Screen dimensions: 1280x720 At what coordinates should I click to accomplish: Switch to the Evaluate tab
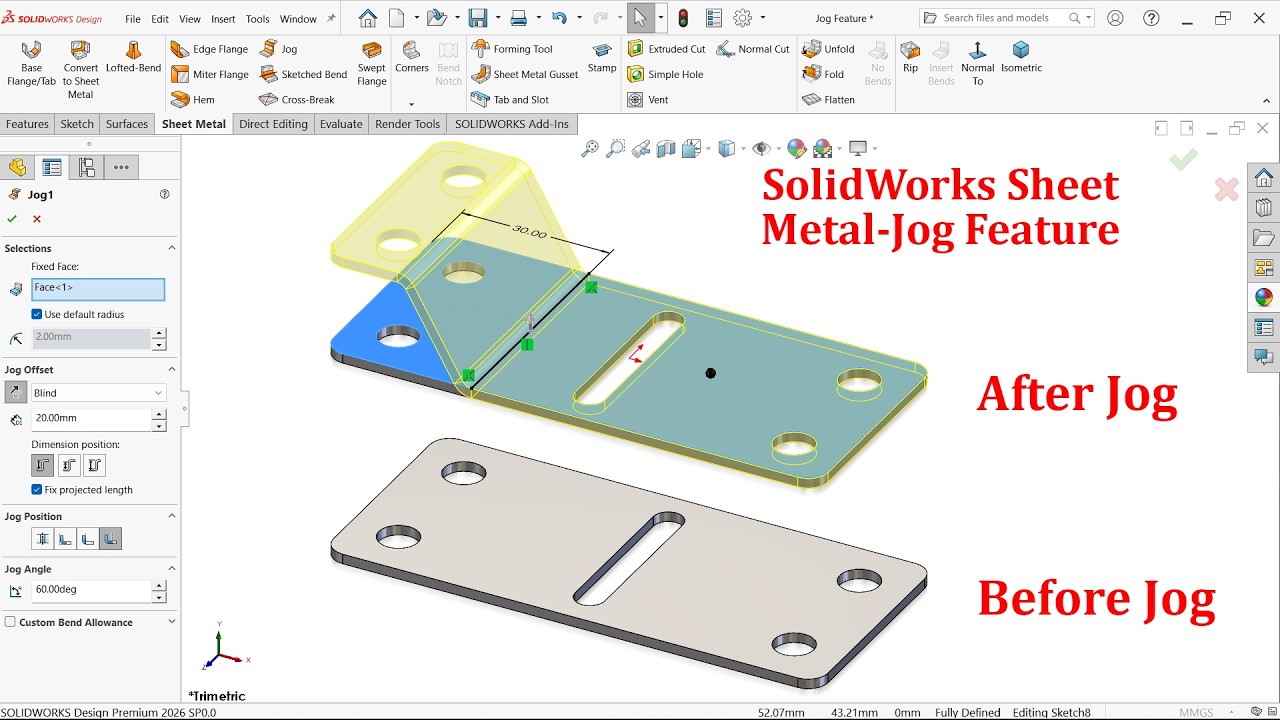(341, 124)
